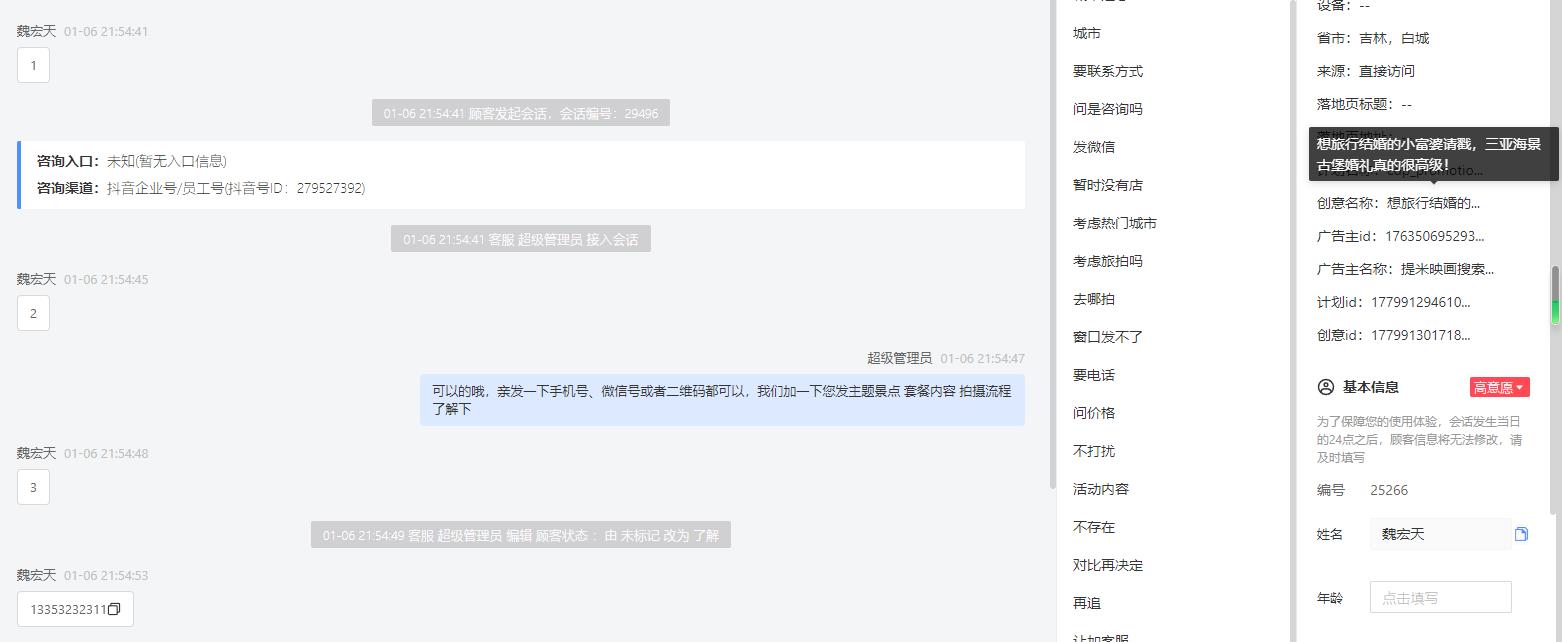Click the 年龄 input field
The width and height of the screenshot is (1562, 642).
tap(1440, 598)
